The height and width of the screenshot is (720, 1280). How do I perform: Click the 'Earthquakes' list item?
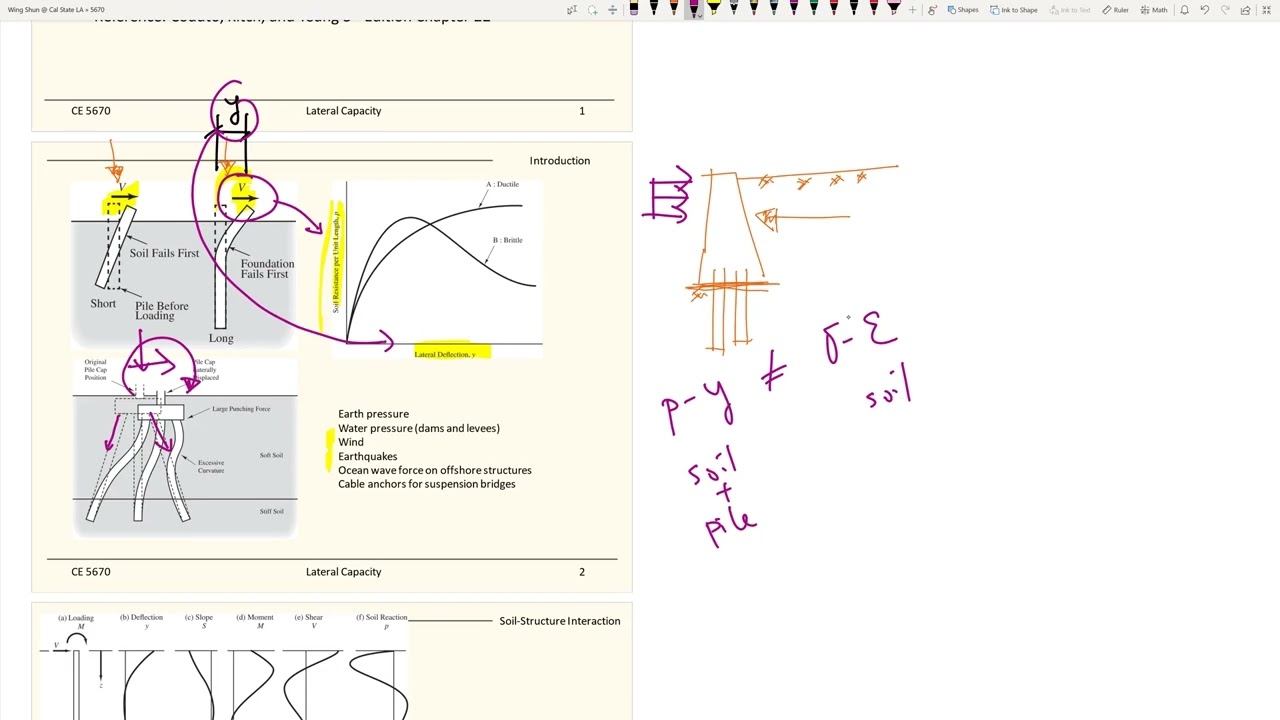[x=368, y=456]
